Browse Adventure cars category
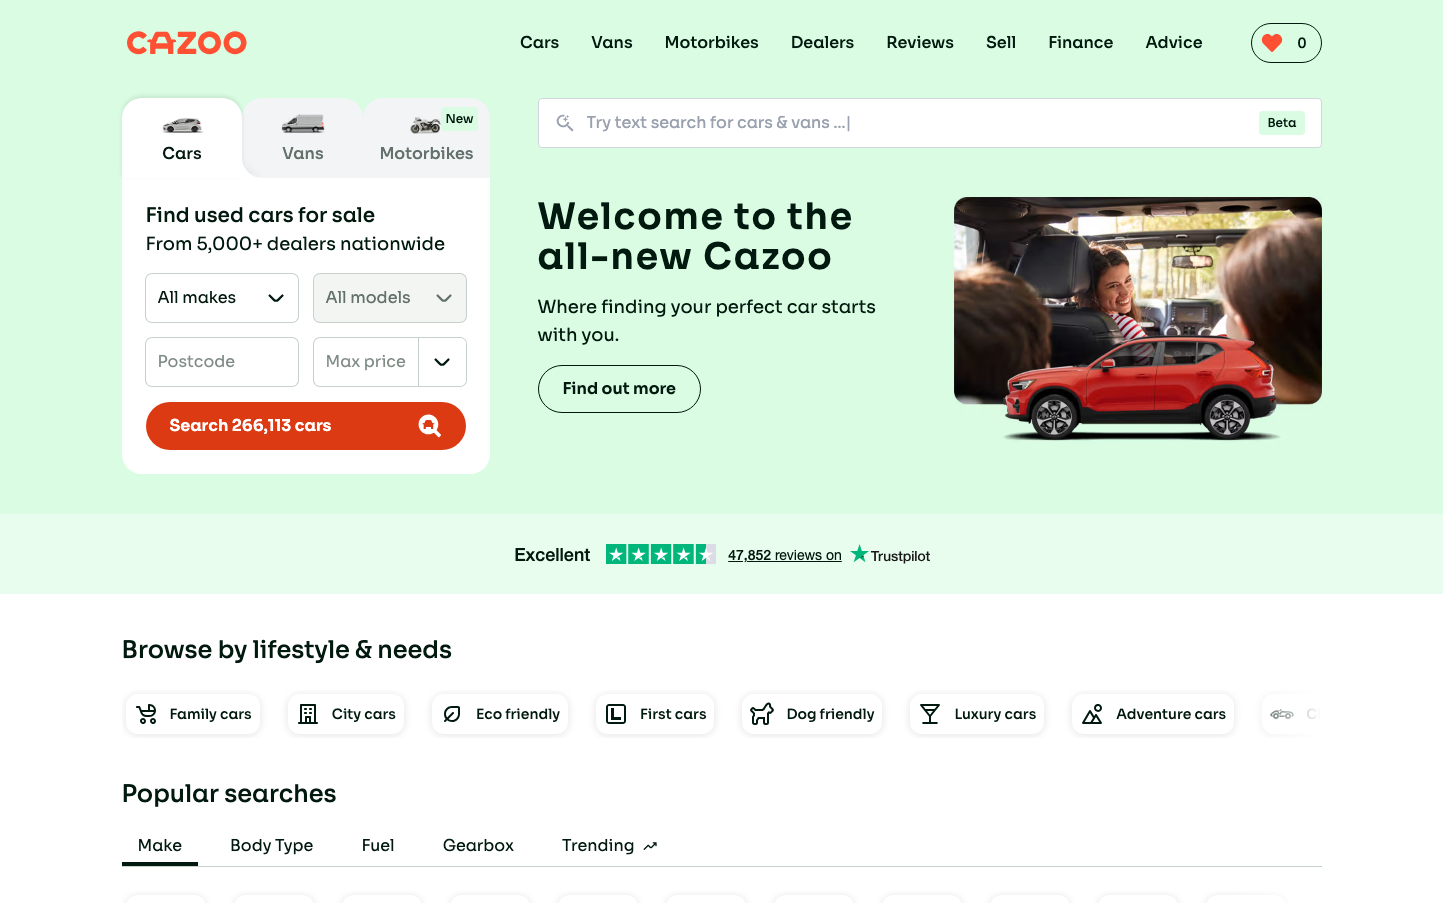 click(1153, 714)
